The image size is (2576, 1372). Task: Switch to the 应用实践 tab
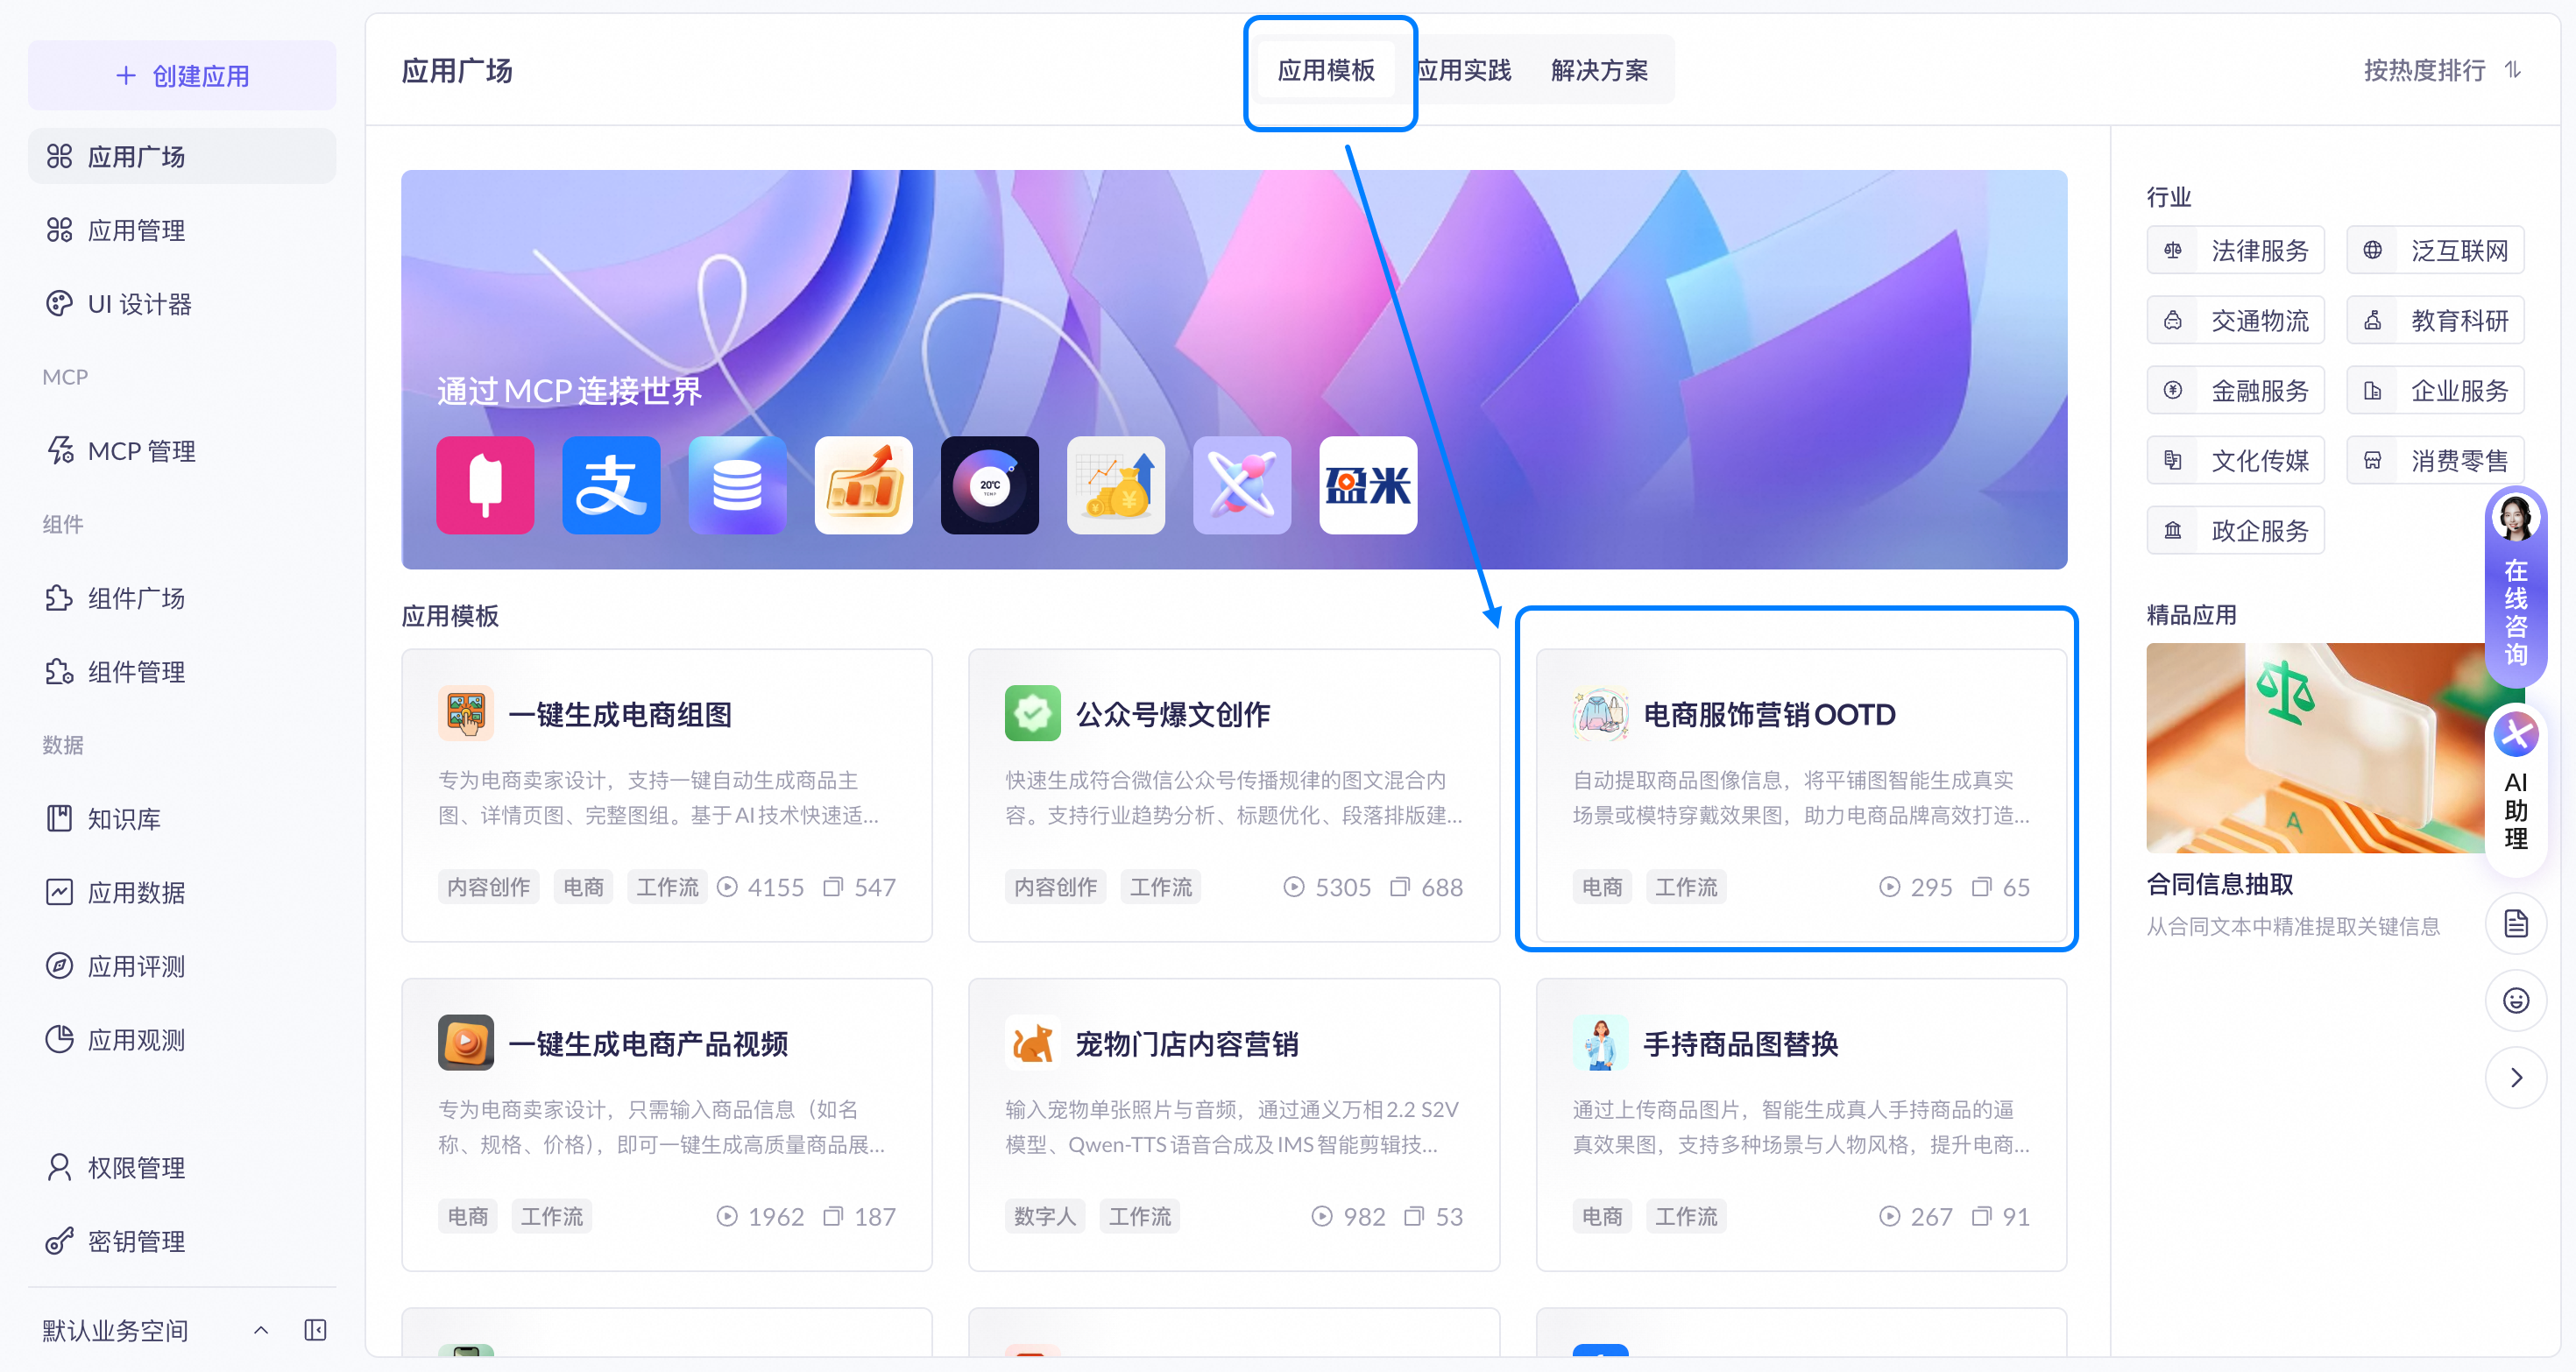(x=1465, y=70)
